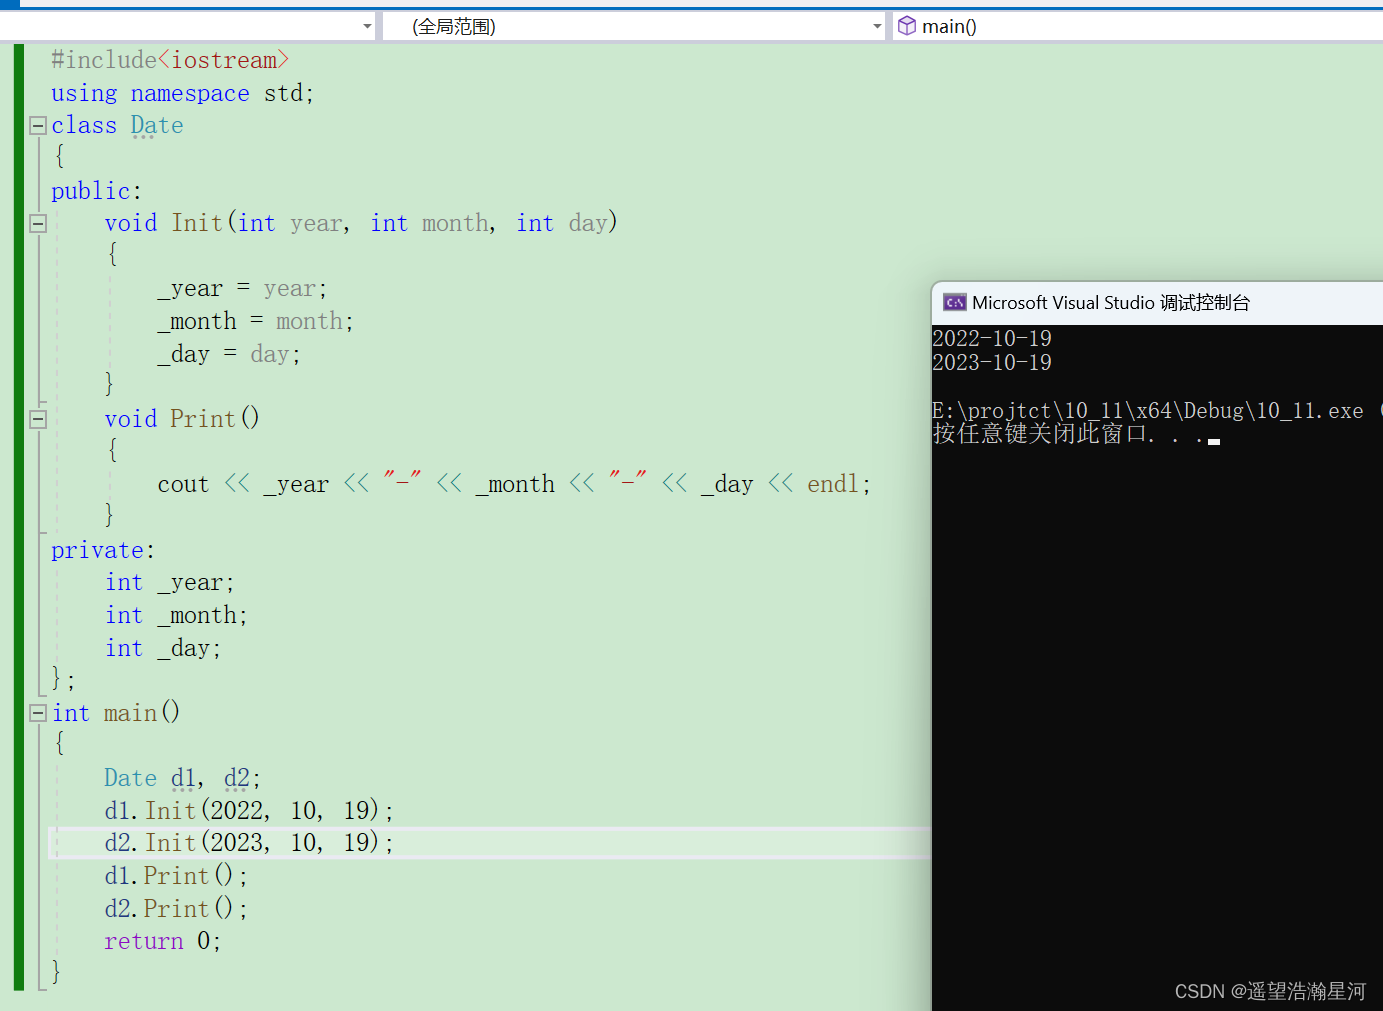Collapse the void Init function block

pyautogui.click(x=38, y=223)
